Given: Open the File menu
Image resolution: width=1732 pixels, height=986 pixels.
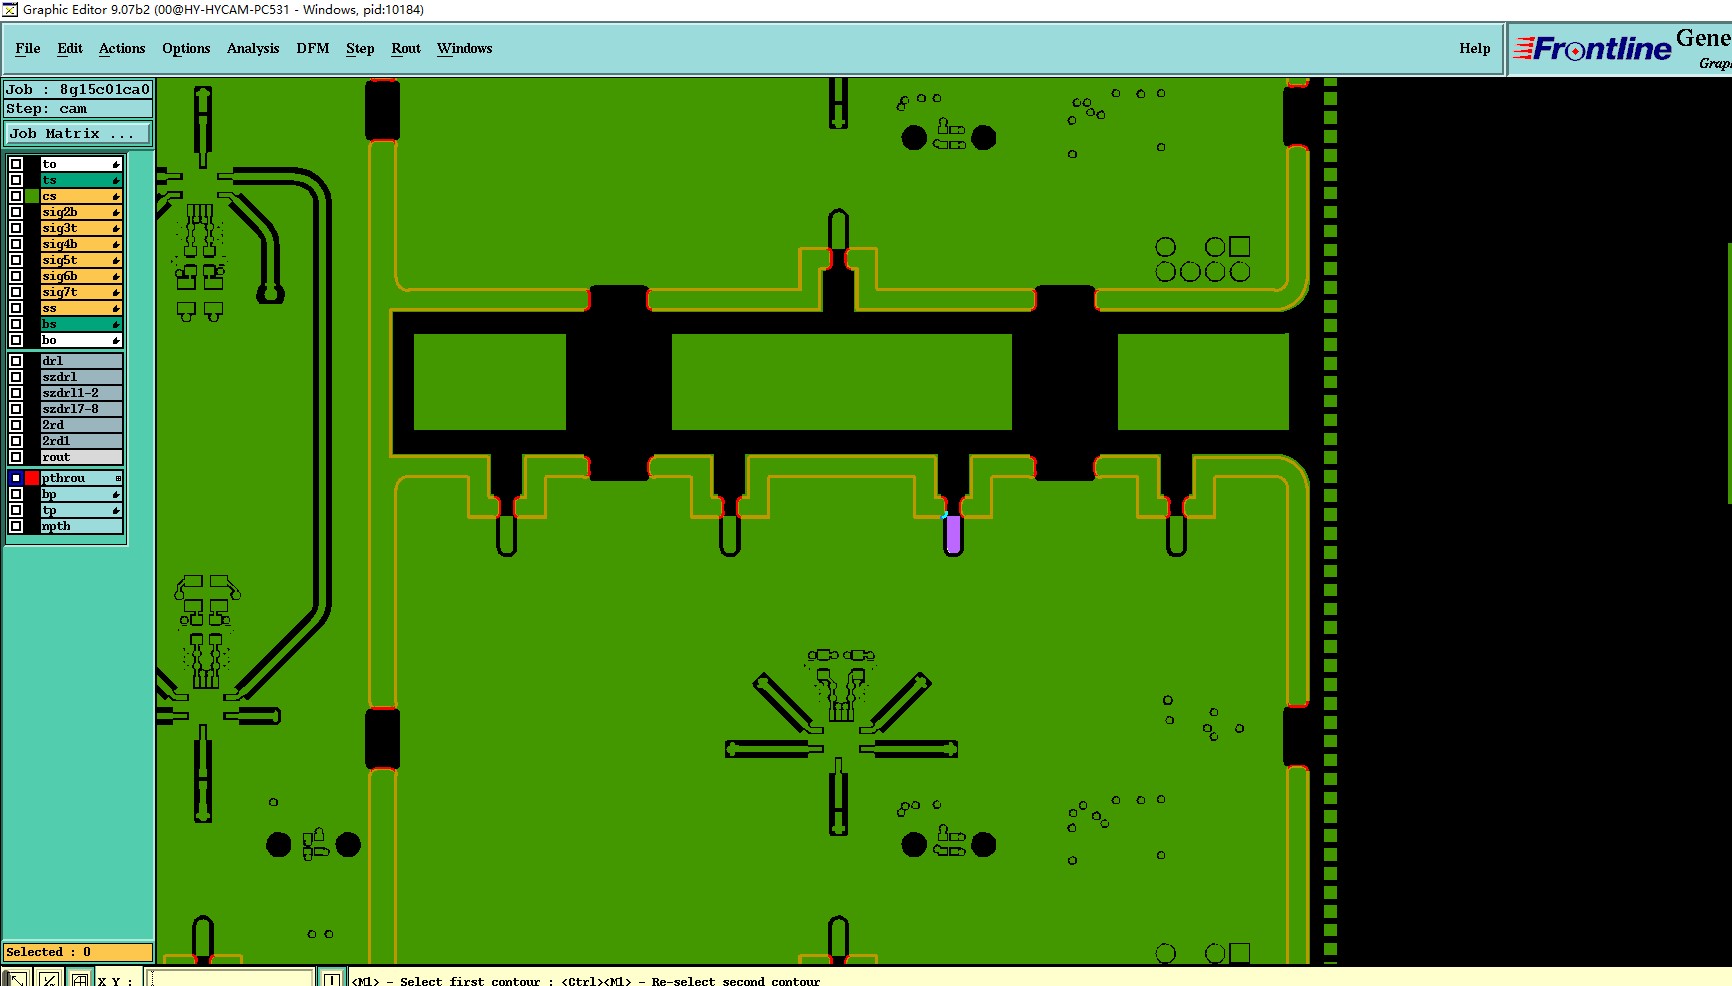Looking at the screenshot, I should tap(28, 48).
